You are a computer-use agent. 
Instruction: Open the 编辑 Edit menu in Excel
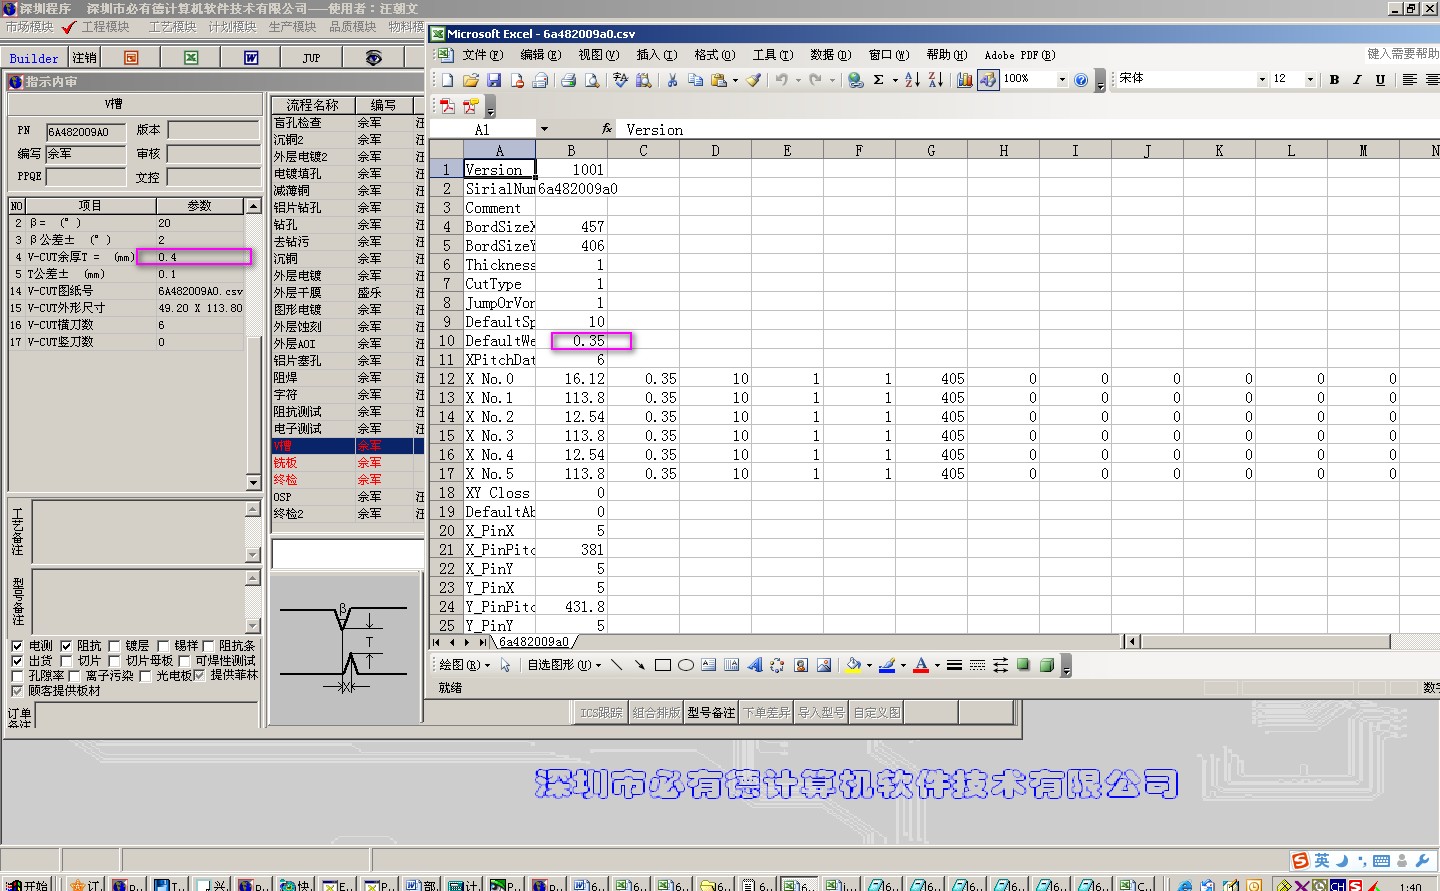[540, 55]
